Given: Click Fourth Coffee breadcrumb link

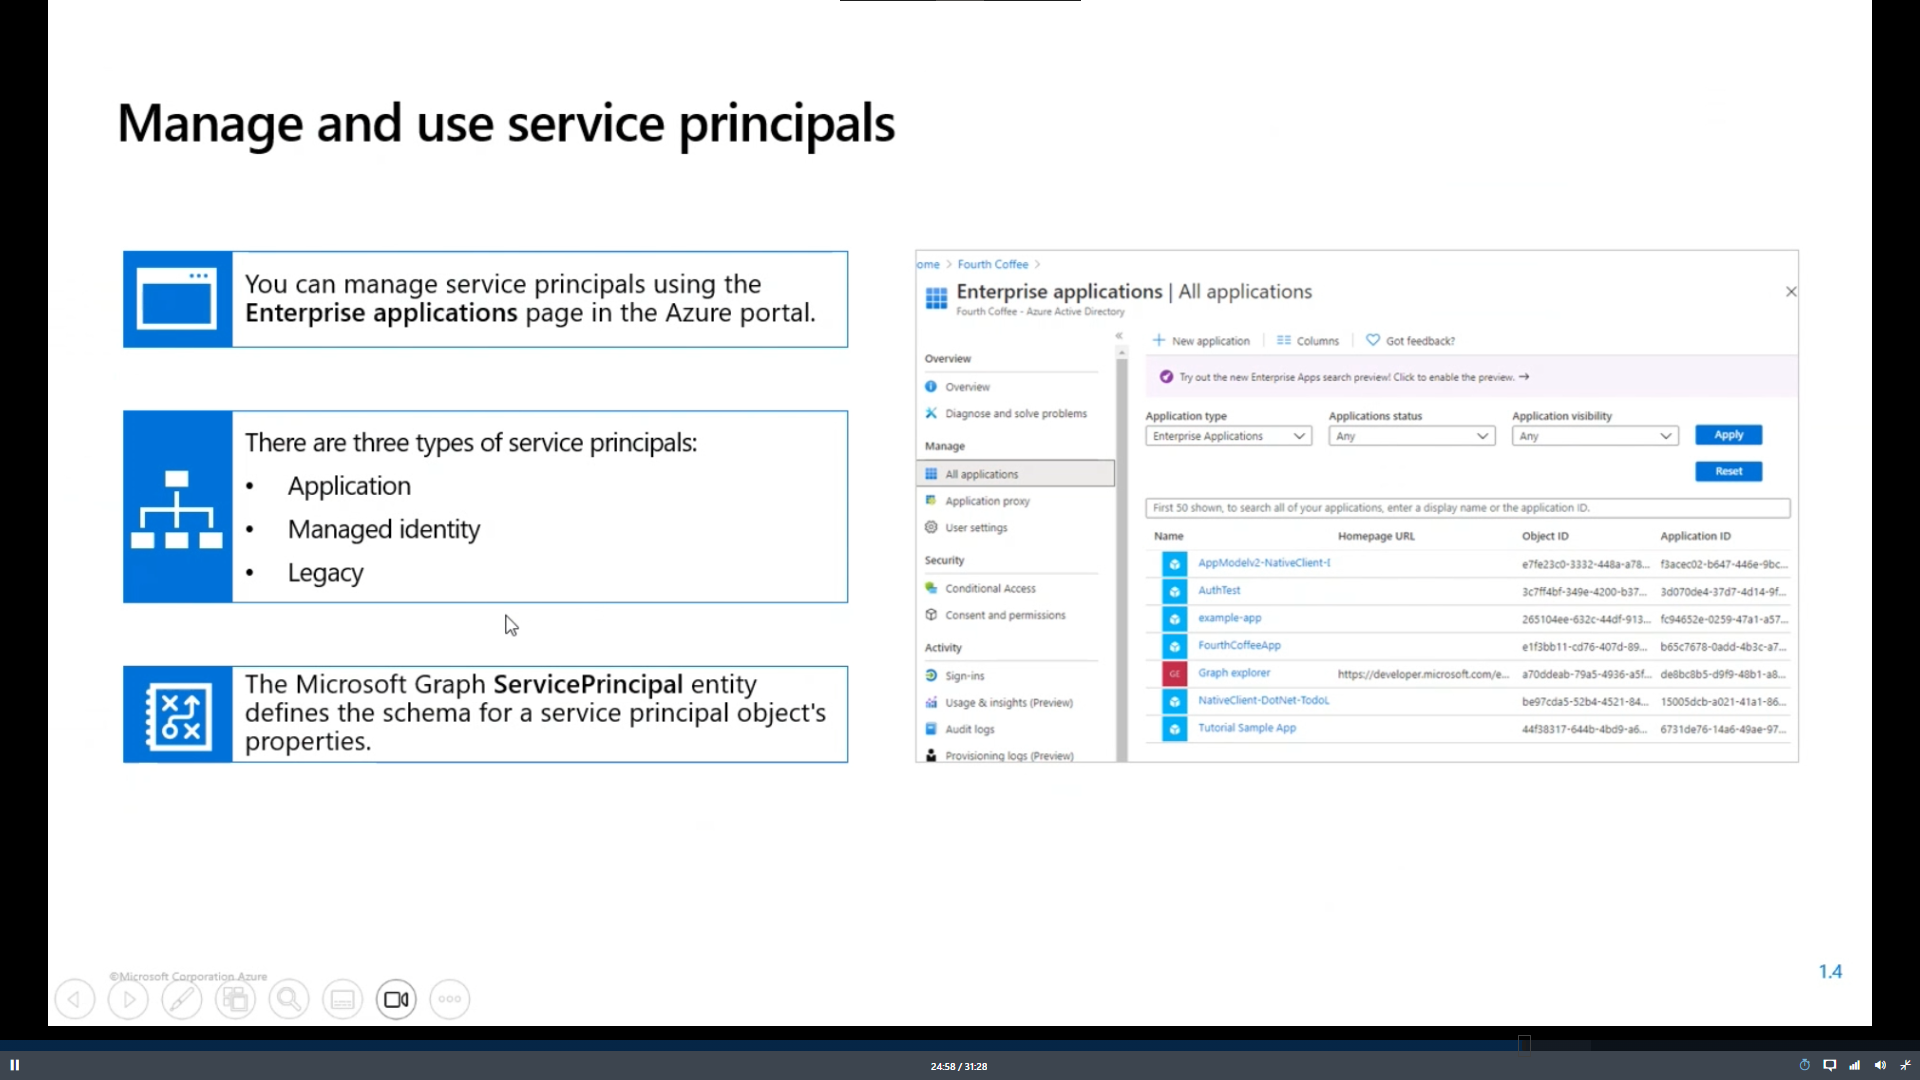Looking at the screenshot, I should 992,265.
